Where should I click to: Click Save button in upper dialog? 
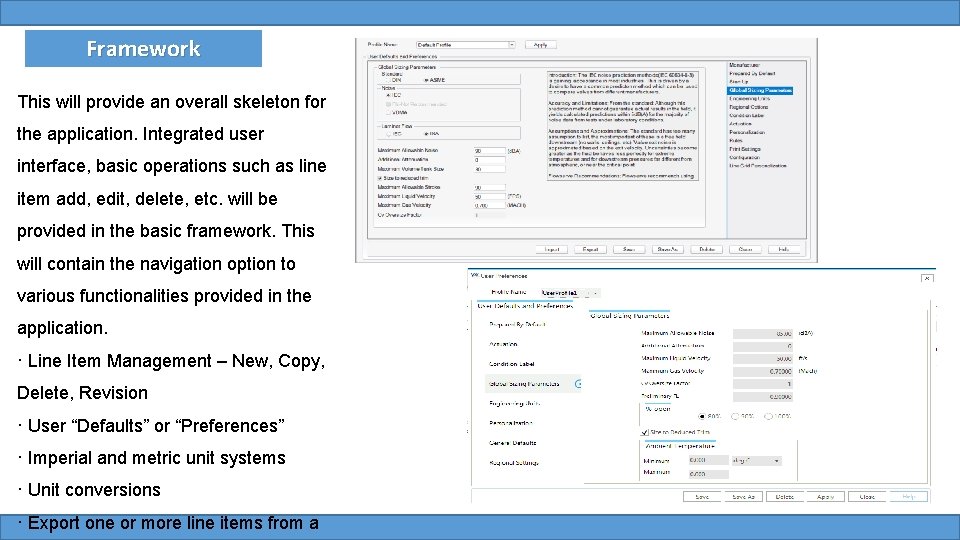coord(629,250)
